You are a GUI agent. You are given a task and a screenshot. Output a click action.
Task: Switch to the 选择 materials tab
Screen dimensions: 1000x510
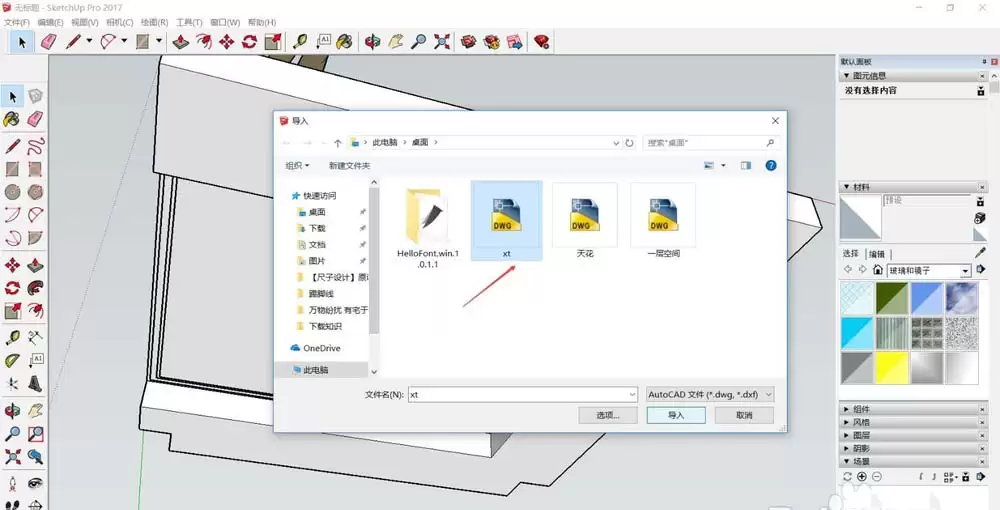(x=850, y=253)
